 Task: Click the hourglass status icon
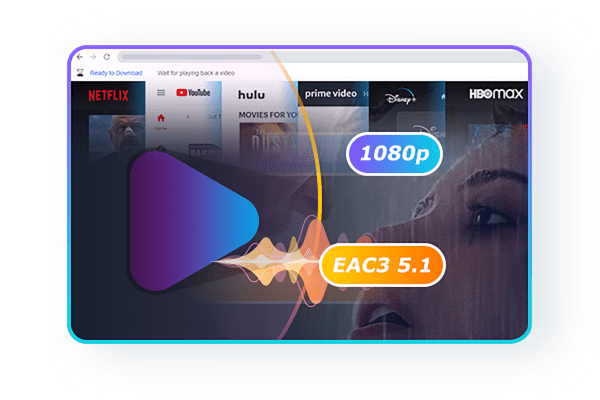pos(80,73)
